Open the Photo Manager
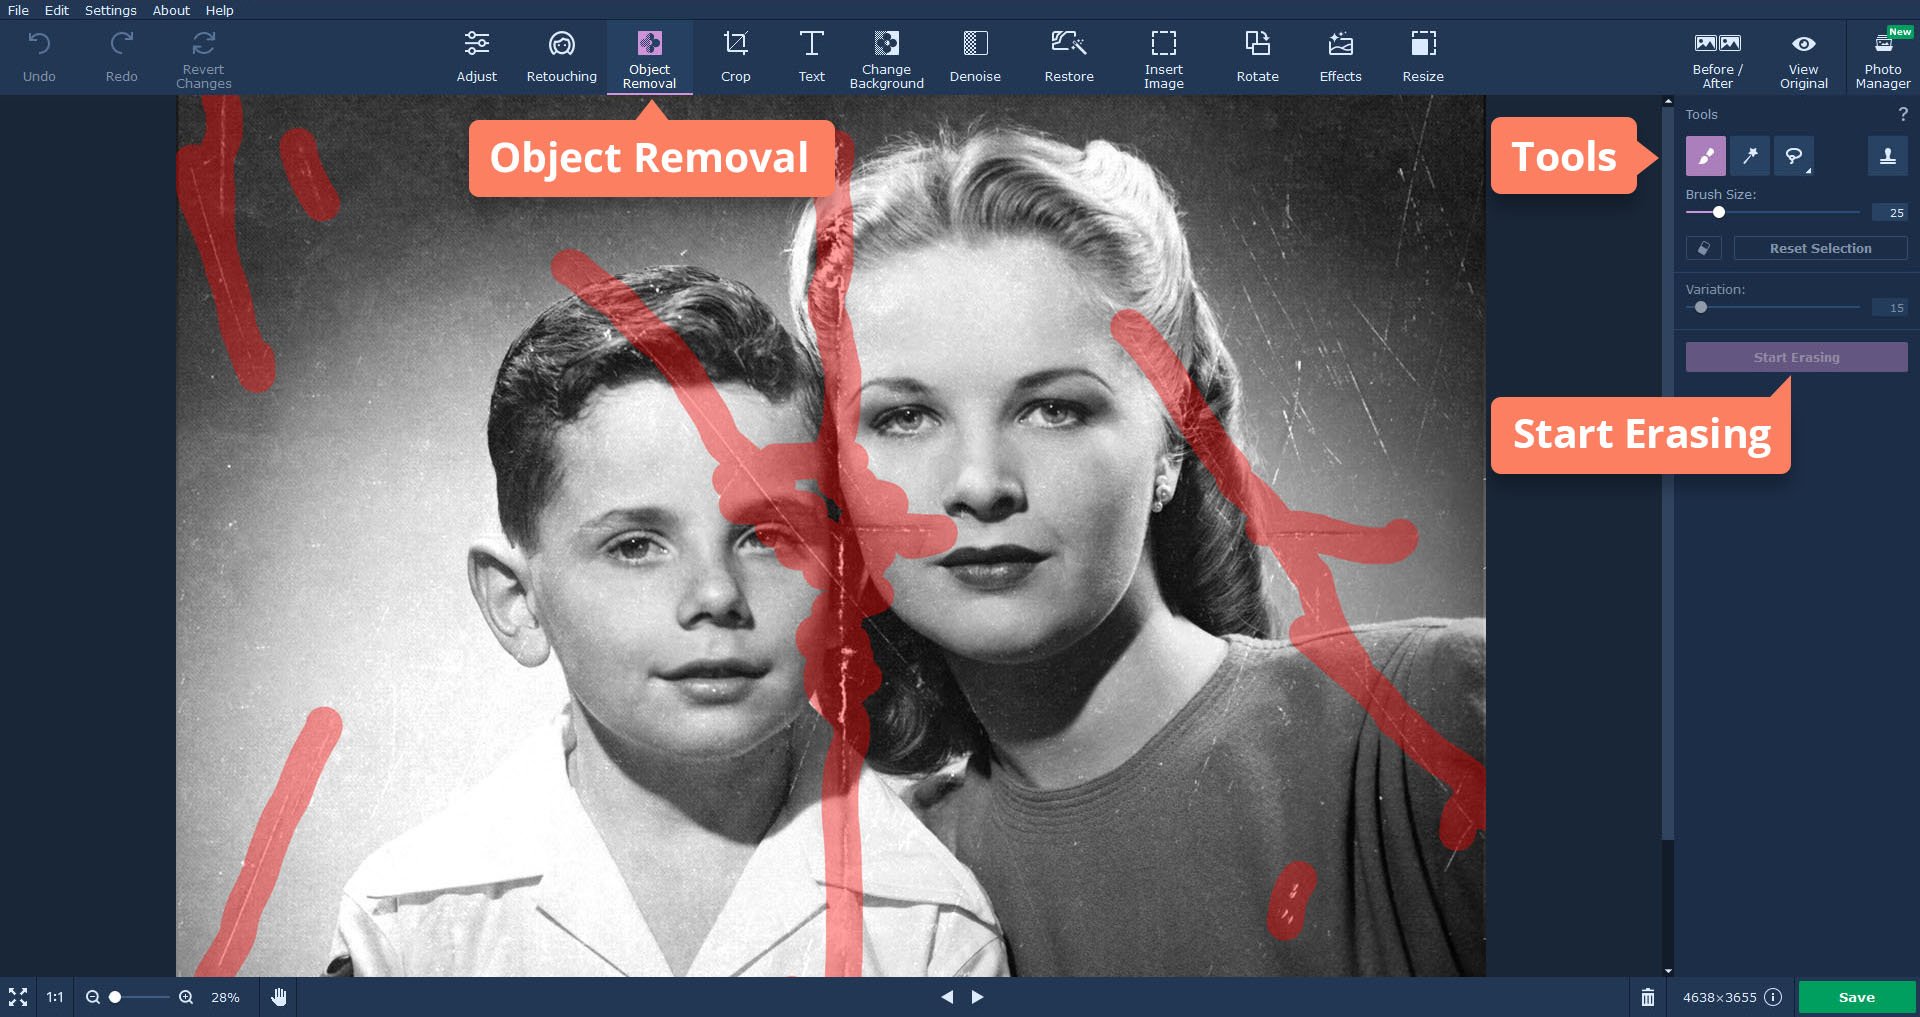Screen dimensions: 1920x1017 coord(1883,57)
